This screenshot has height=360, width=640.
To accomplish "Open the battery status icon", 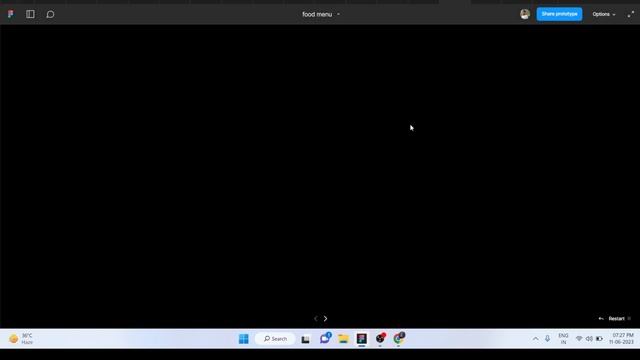I will pos(599,339).
